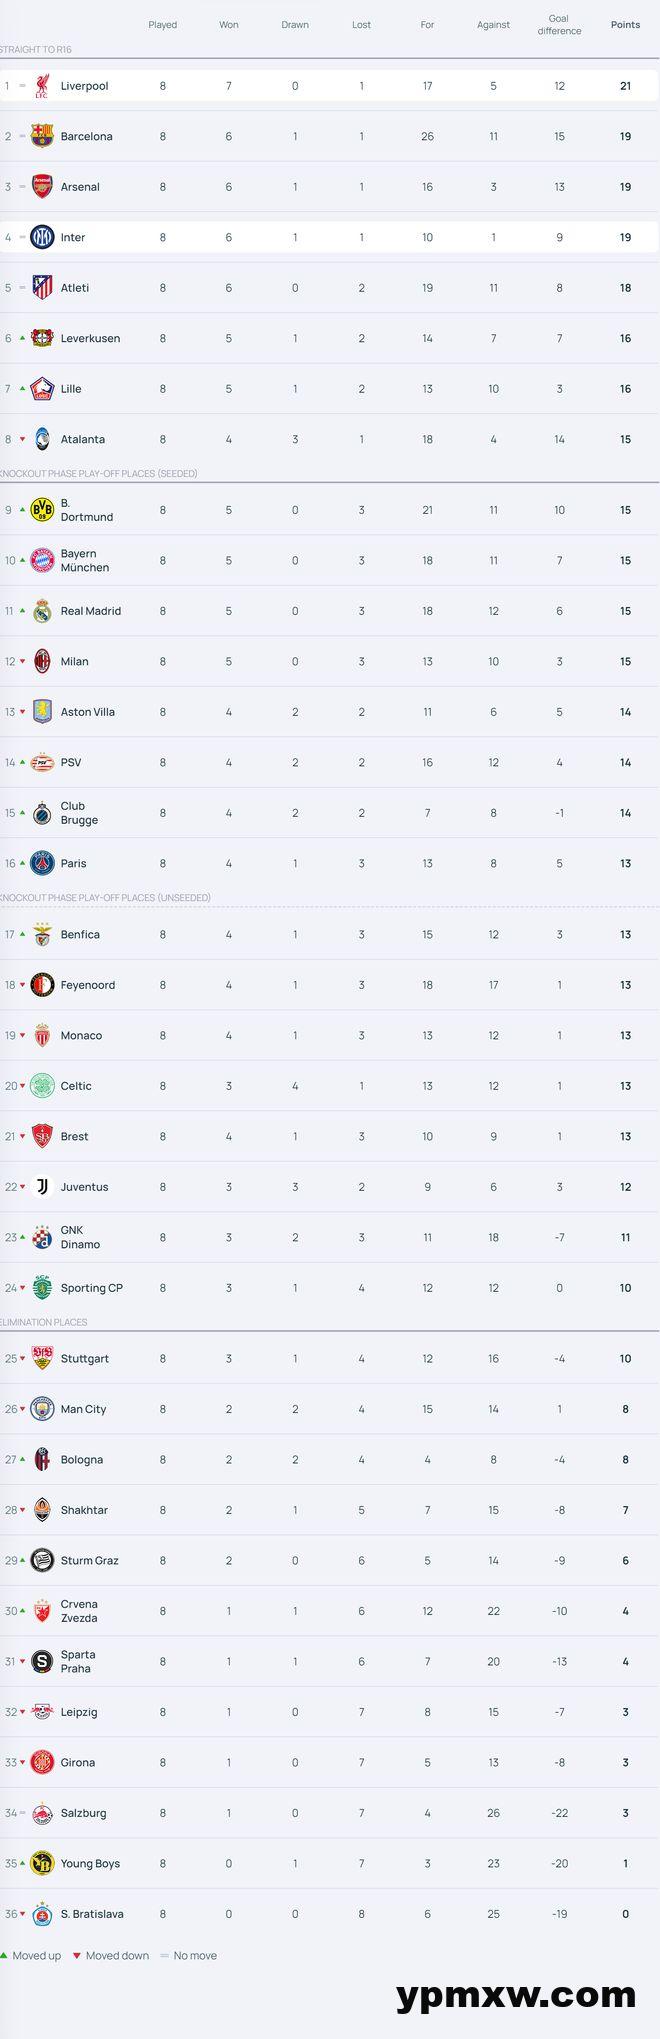Screen dimensions: 660x2039
Task: Open the Bayern München team link
Action: pos(85,561)
